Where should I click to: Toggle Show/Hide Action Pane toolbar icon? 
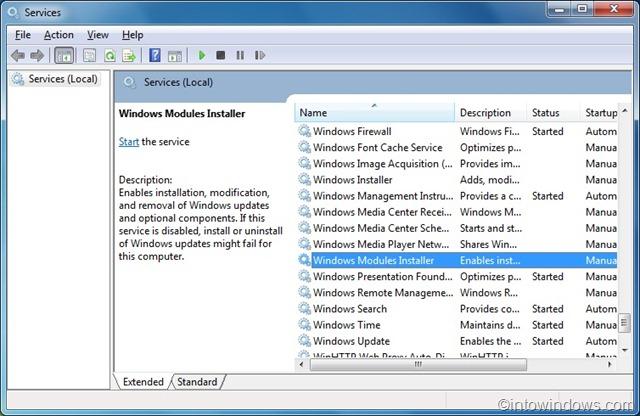click(x=175, y=56)
